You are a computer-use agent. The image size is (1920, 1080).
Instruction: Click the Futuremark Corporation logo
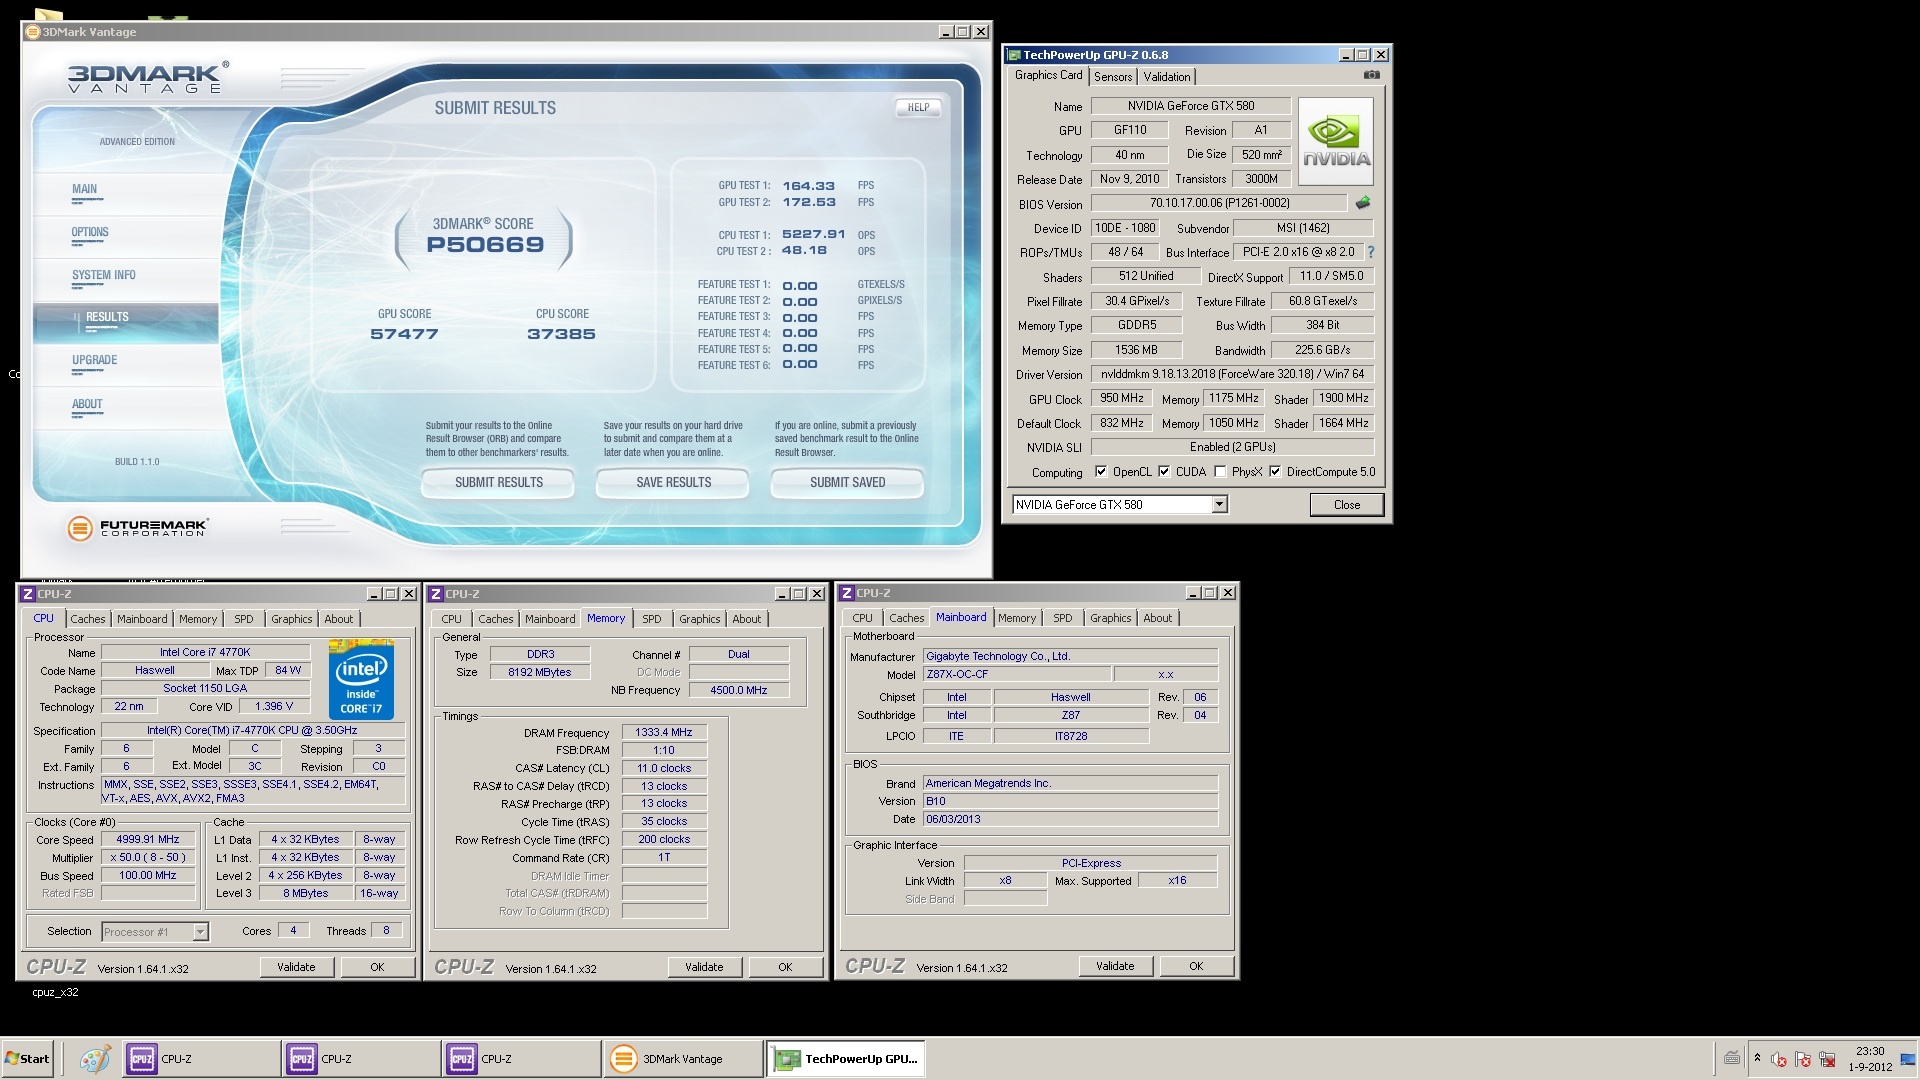point(137,527)
